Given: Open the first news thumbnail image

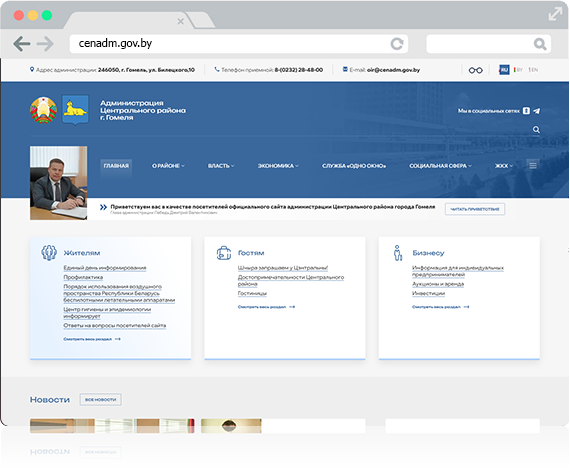Looking at the screenshot, I should pyautogui.click(x=112, y=426).
